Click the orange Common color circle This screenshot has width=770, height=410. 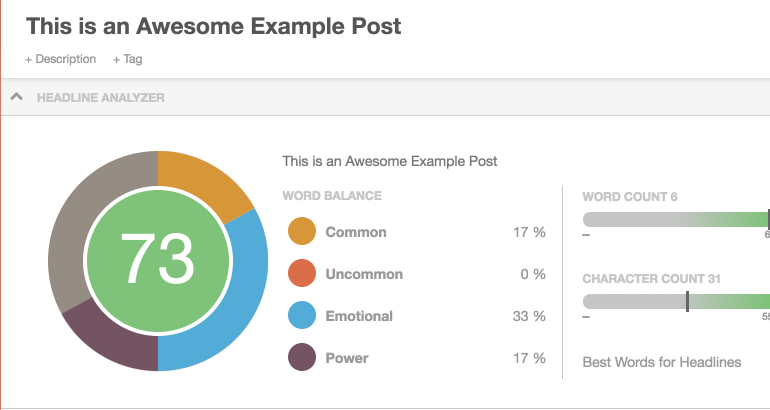(x=302, y=231)
